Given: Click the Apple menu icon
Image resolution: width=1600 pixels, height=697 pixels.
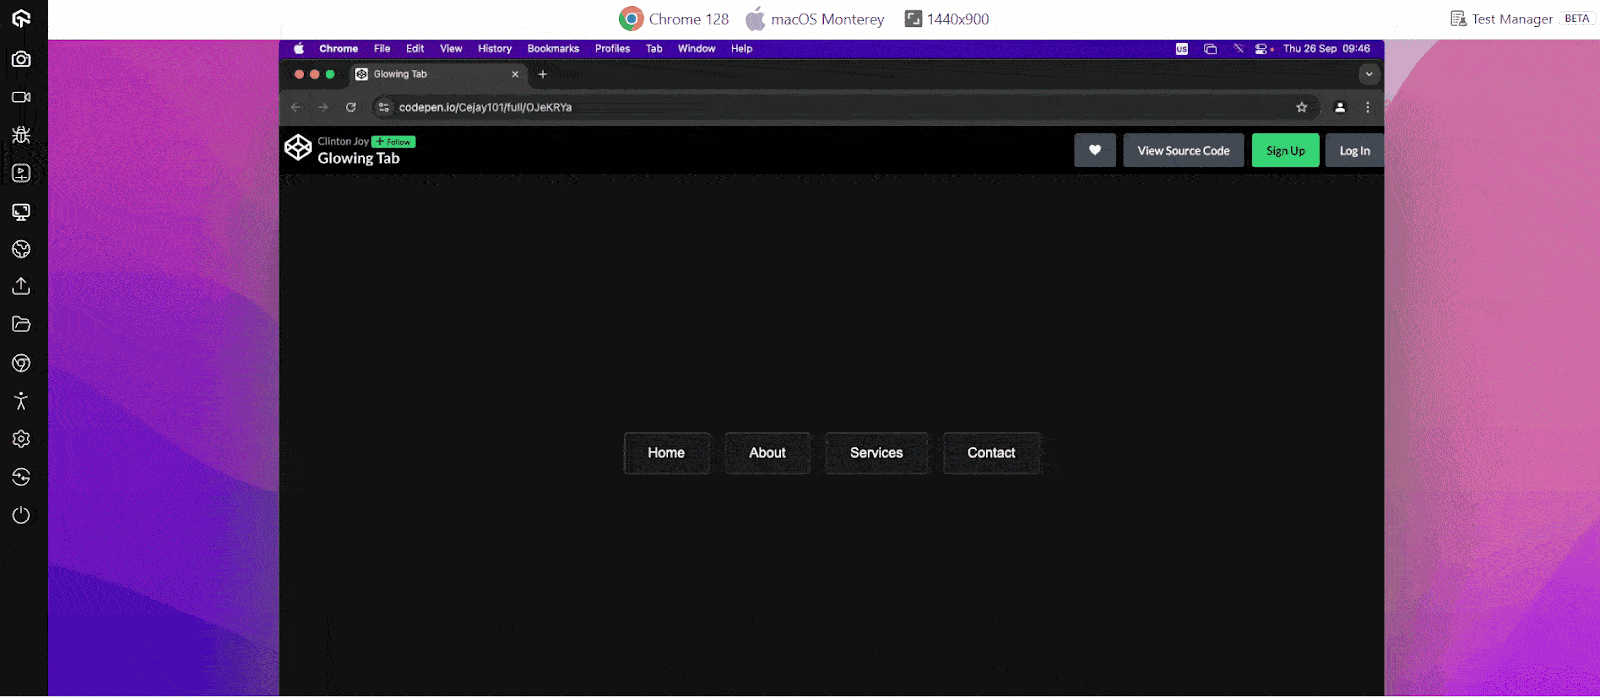Looking at the screenshot, I should (298, 48).
